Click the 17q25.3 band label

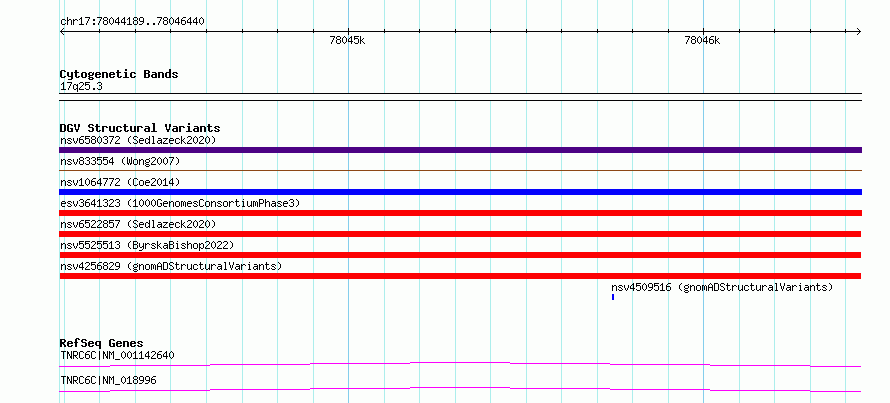tap(81, 87)
